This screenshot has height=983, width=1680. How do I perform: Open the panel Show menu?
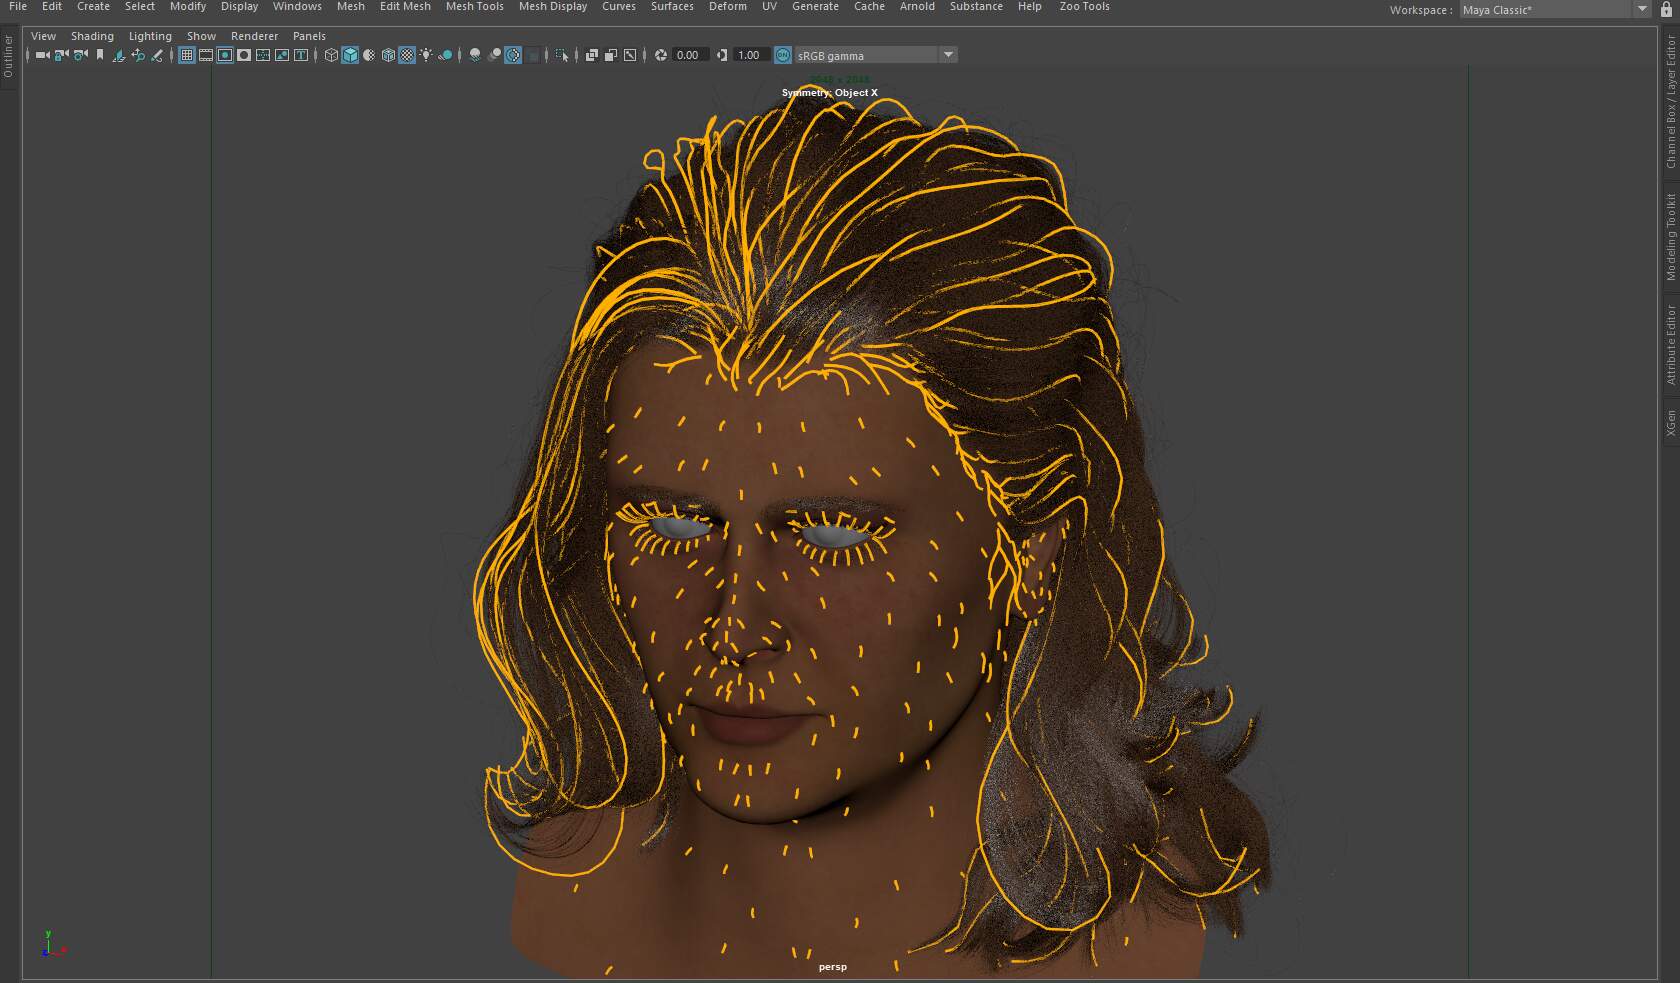(x=201, y=36)
